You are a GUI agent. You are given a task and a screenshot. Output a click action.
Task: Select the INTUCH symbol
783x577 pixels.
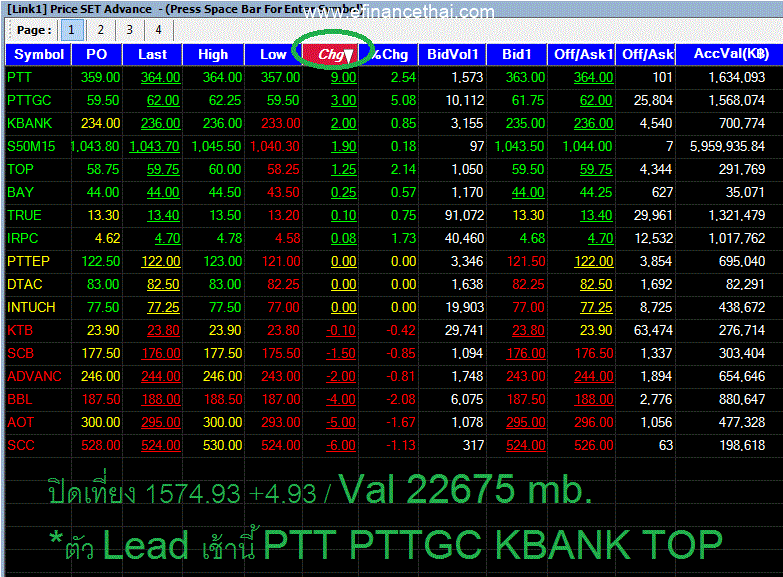click(31, 307)
